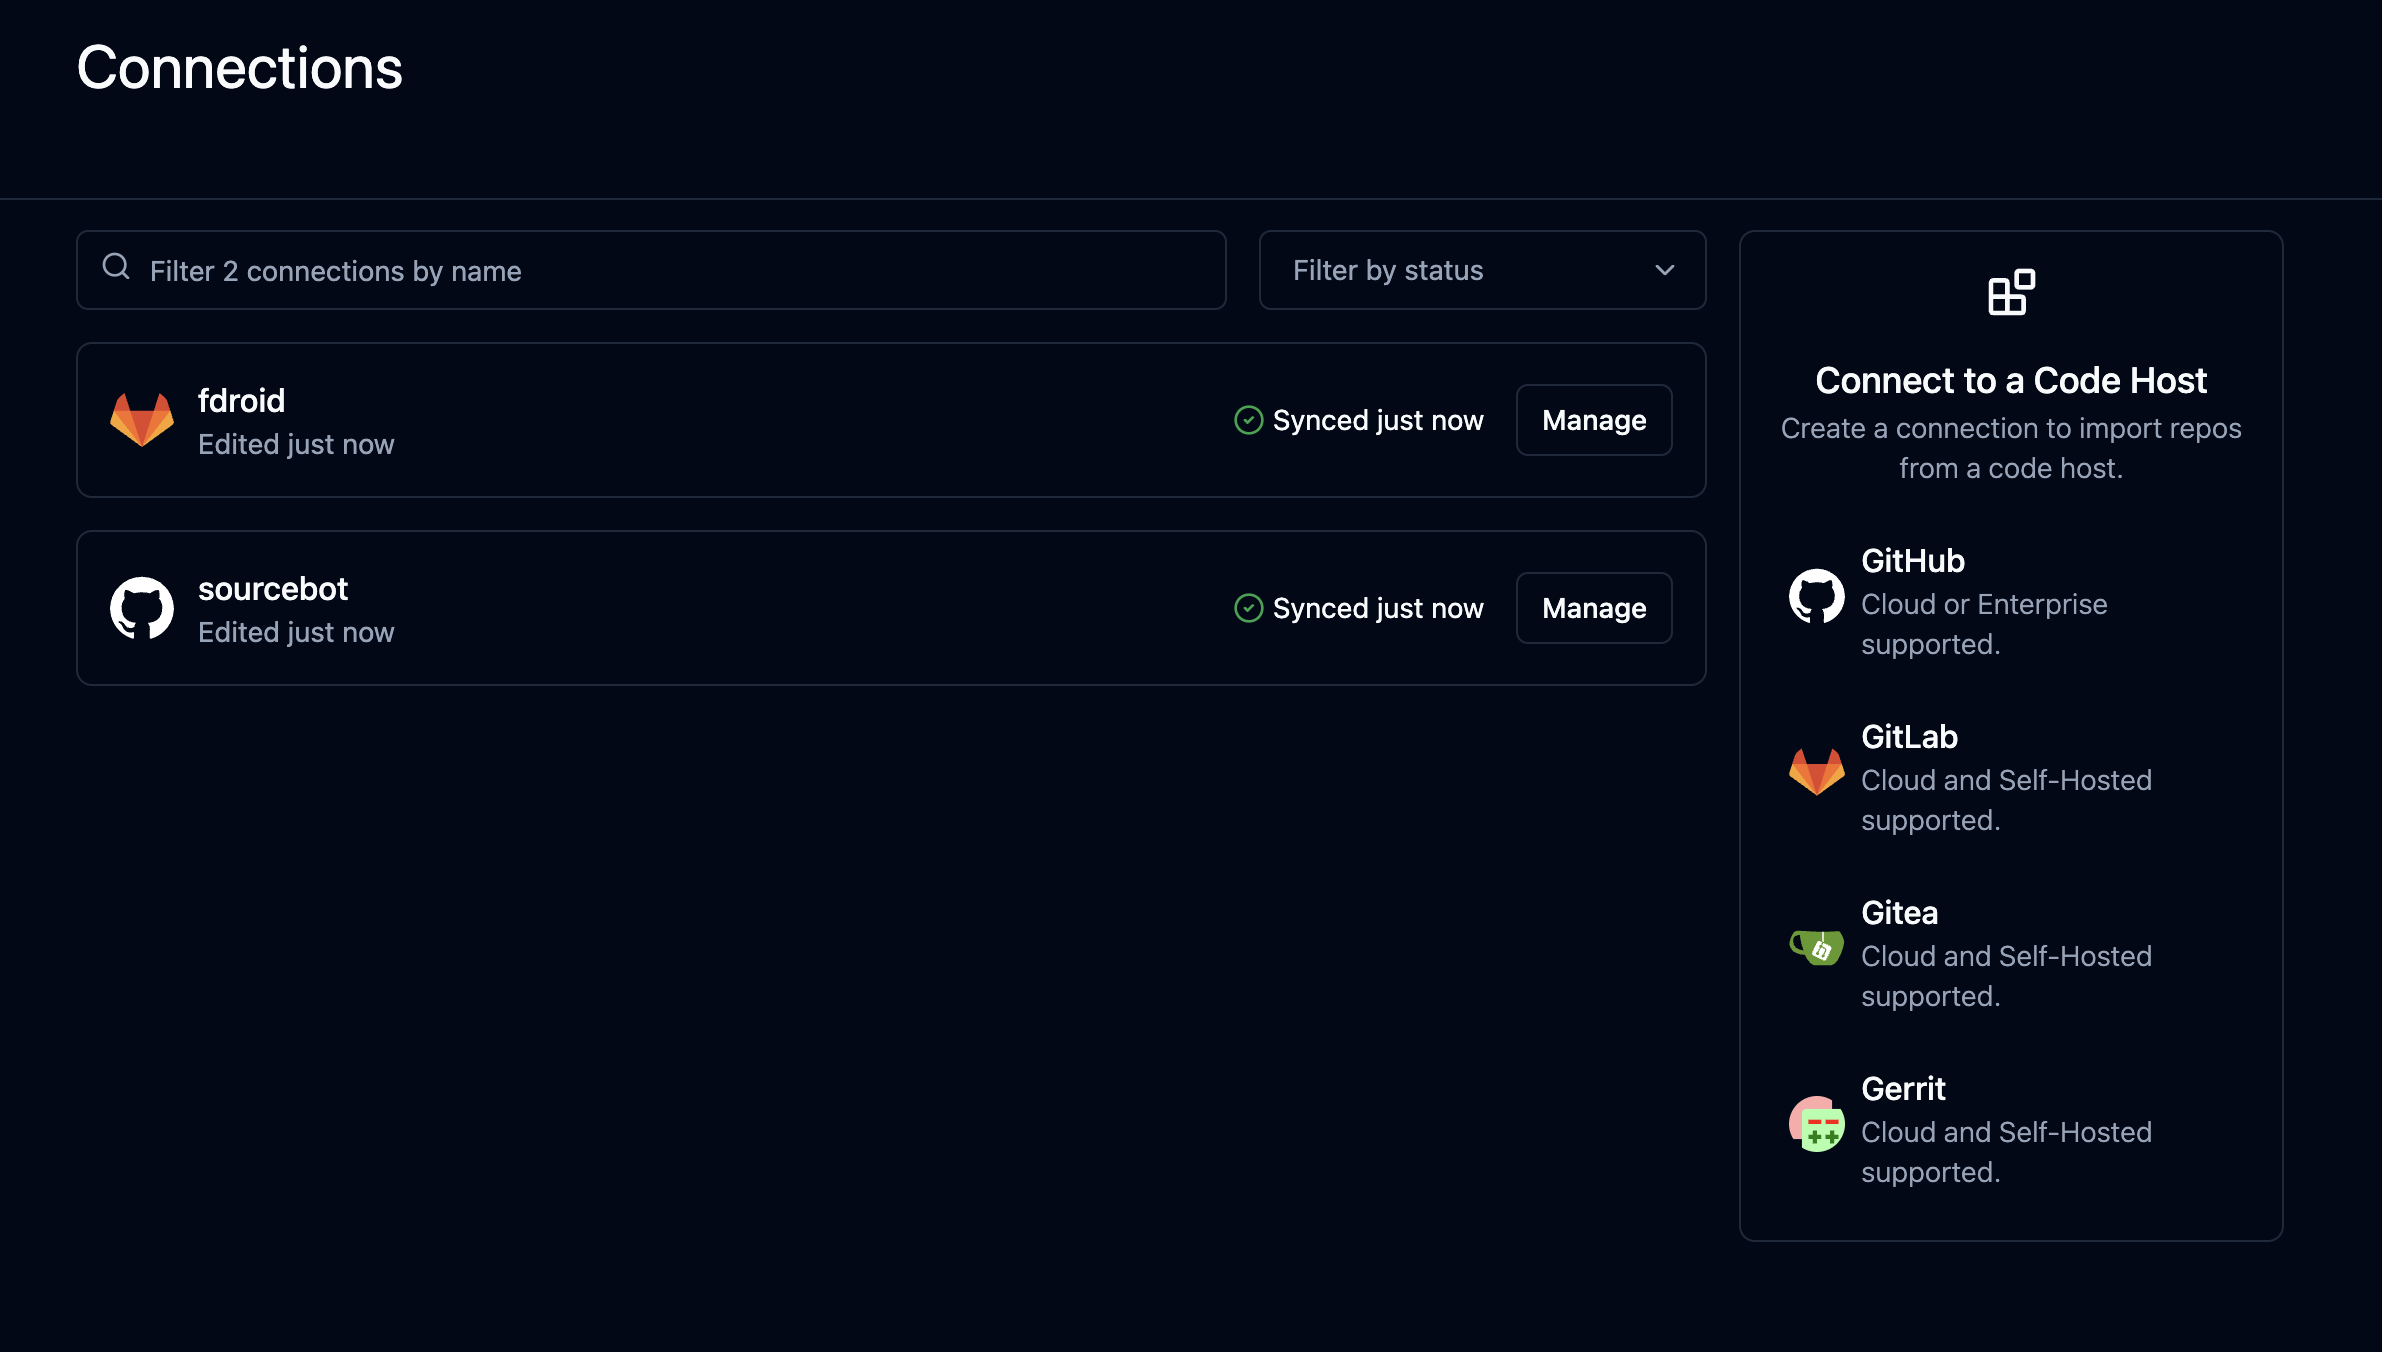Click the fdroid GitLab logo icon
Viewport: 2382px width, 1352px height.
click(x=141, y=420)
